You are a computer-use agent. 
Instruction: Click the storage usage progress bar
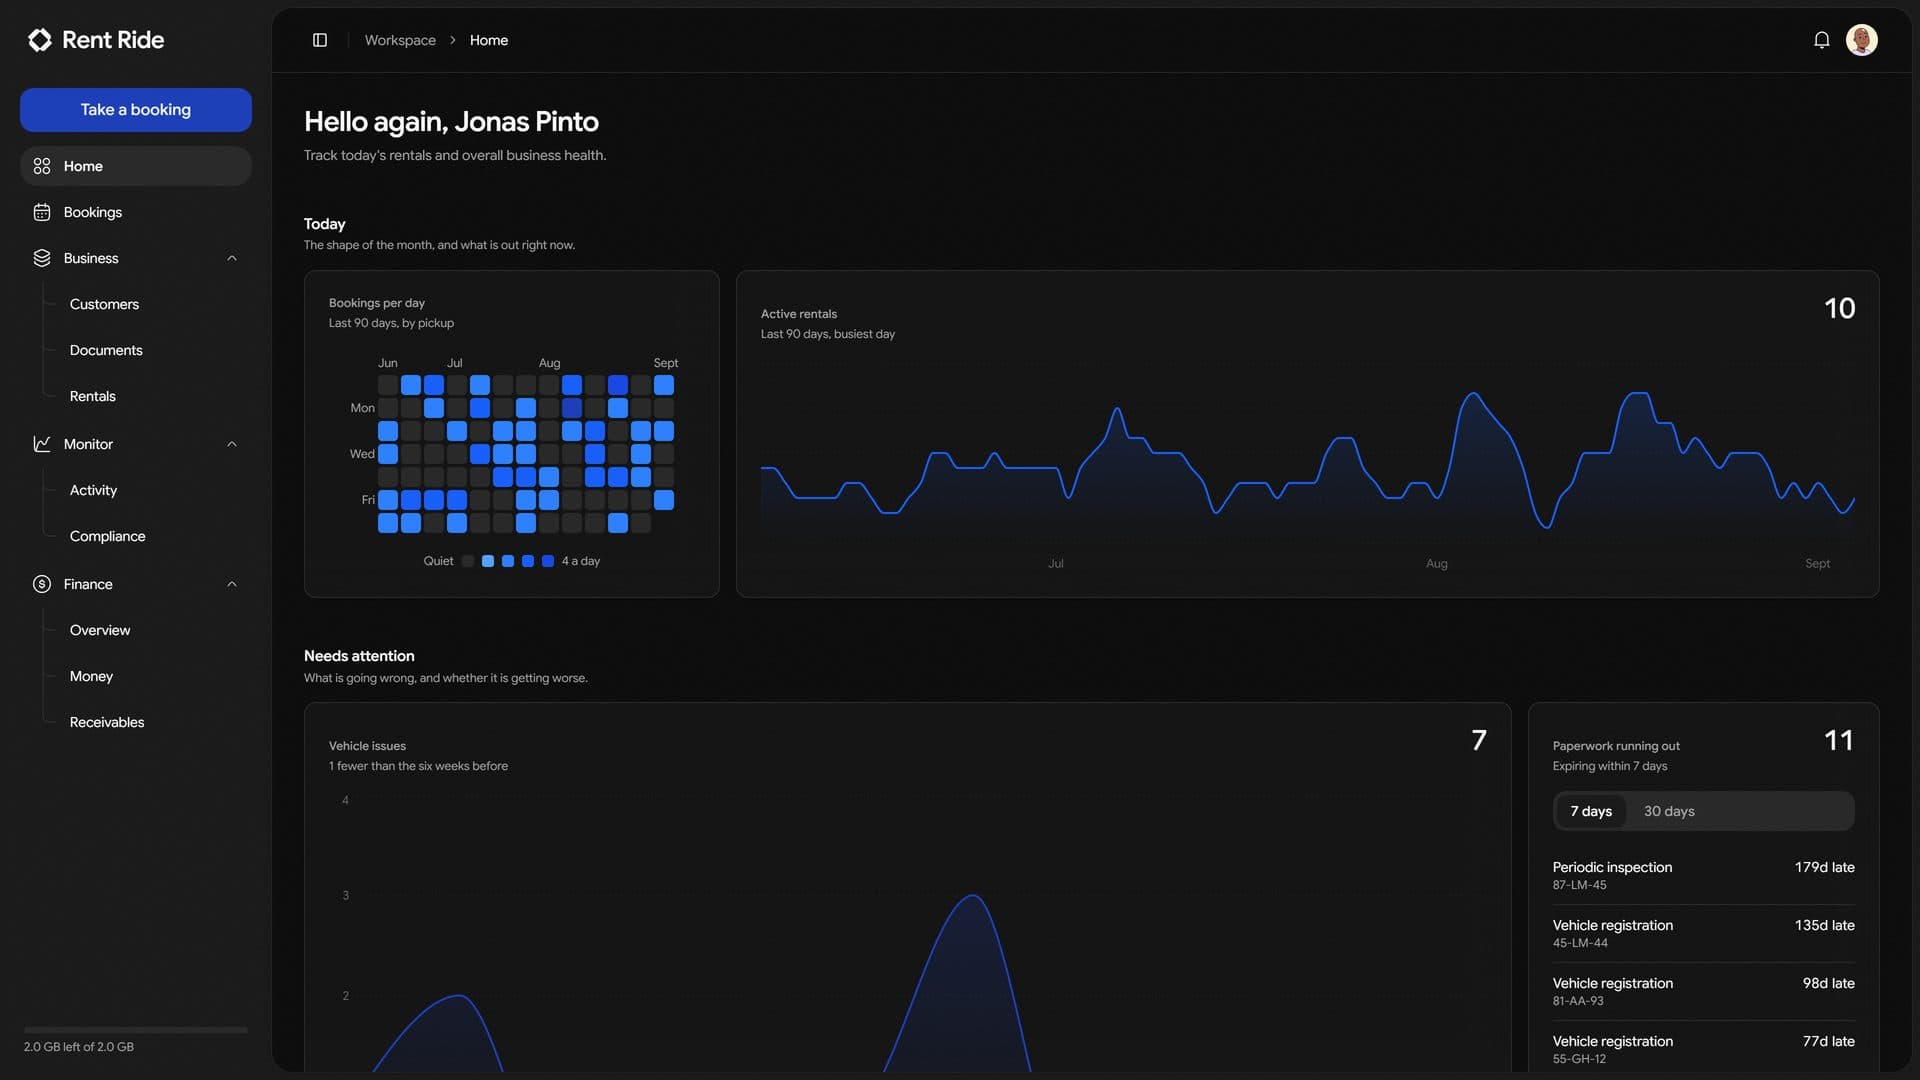tap(136, 1029)
